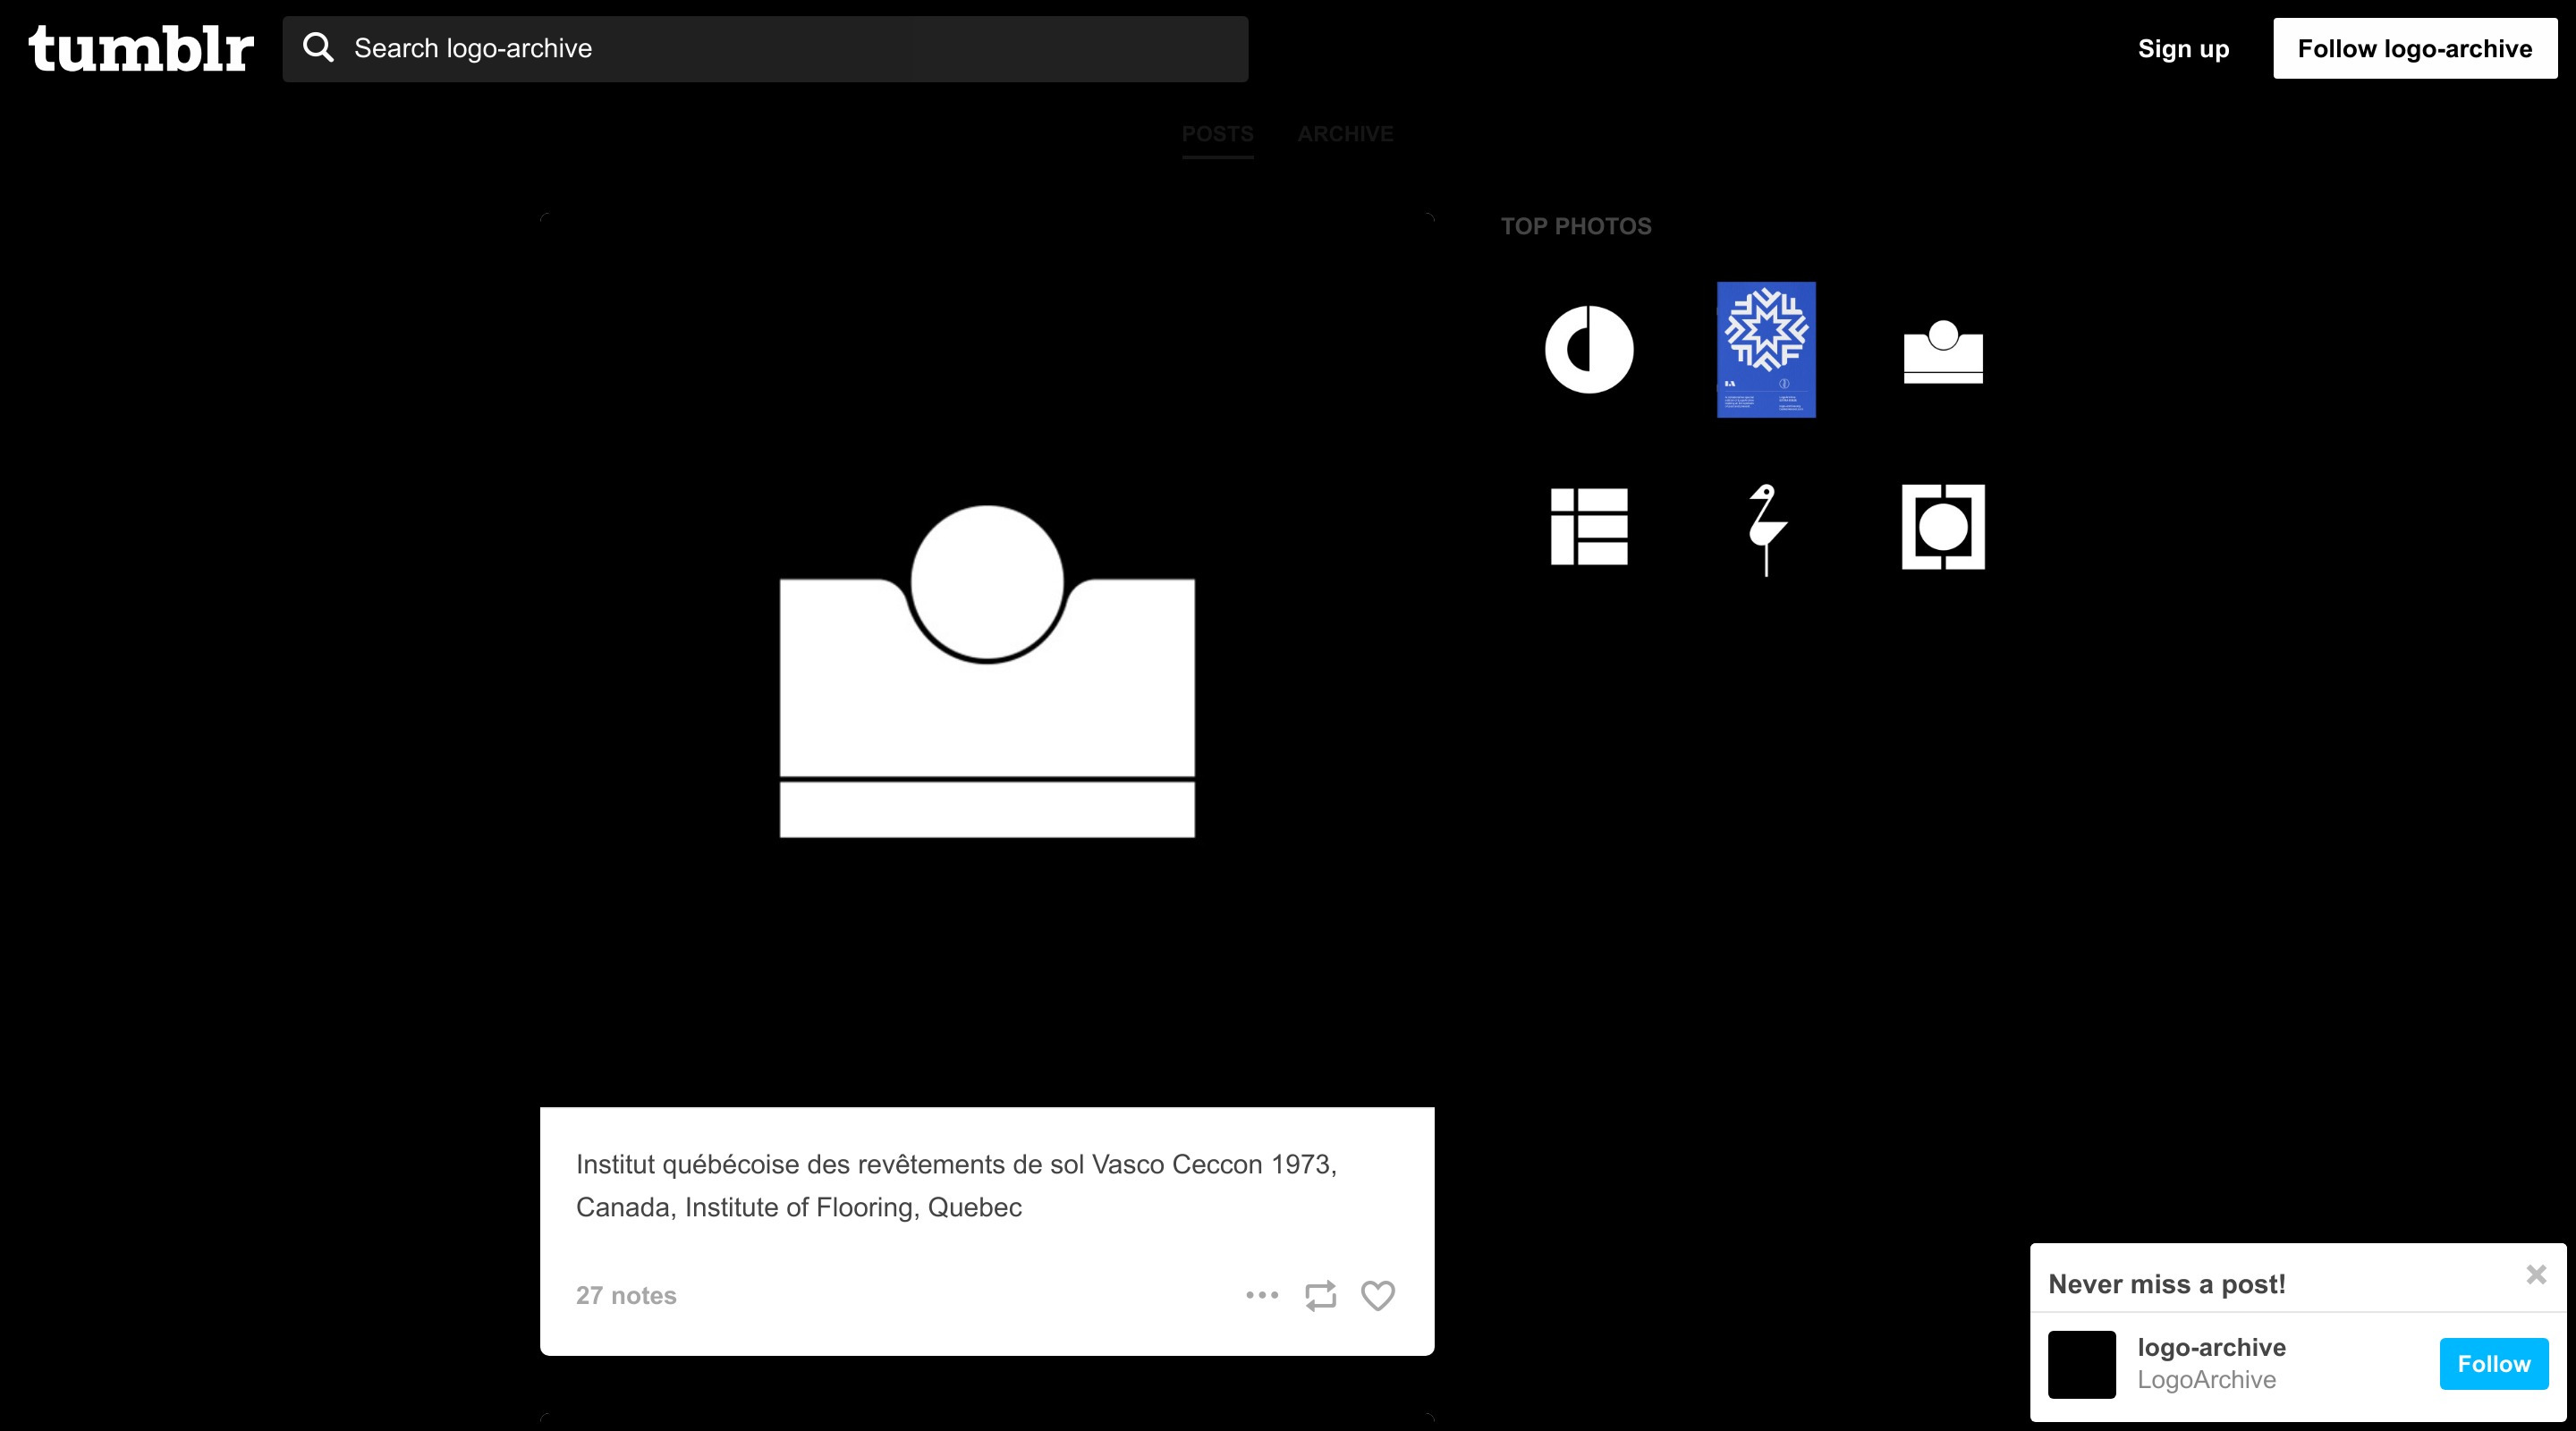Open the half-circle logo top photo
The image size is (2576, 1431).
[1589, 350]
